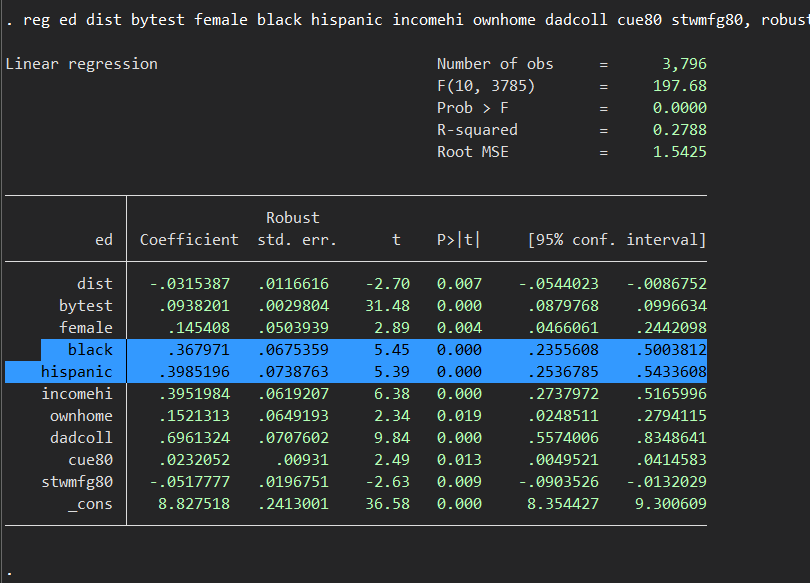Select the highlighted 'black' row label

click(x=90, y=350)
